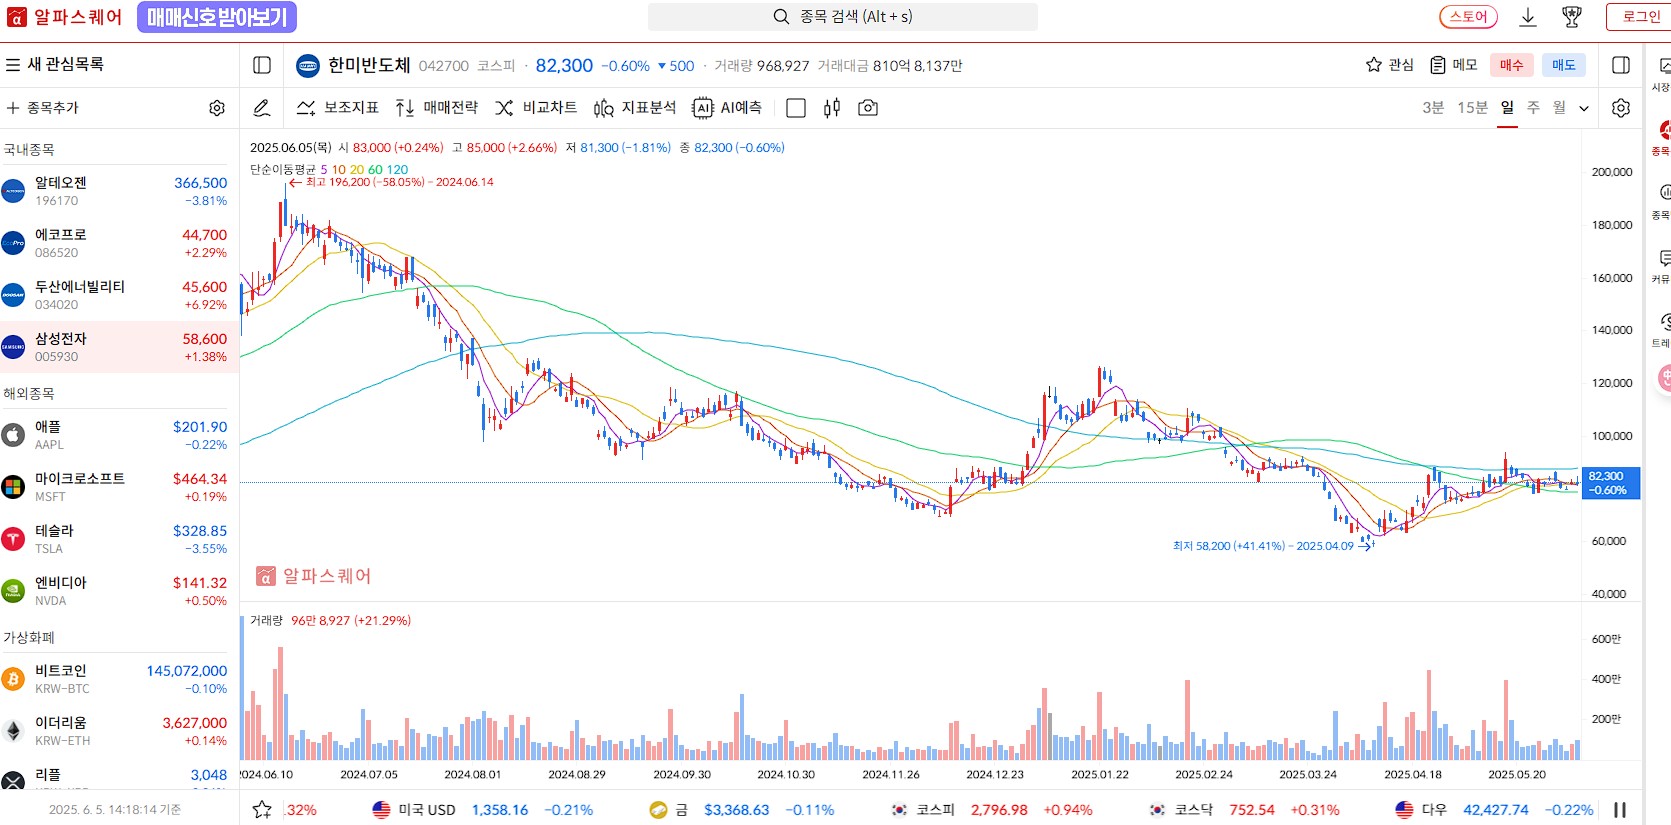Open the 새 관심목록 hamburger menu
Viewport: 1671px width, 825px height.
13,64
